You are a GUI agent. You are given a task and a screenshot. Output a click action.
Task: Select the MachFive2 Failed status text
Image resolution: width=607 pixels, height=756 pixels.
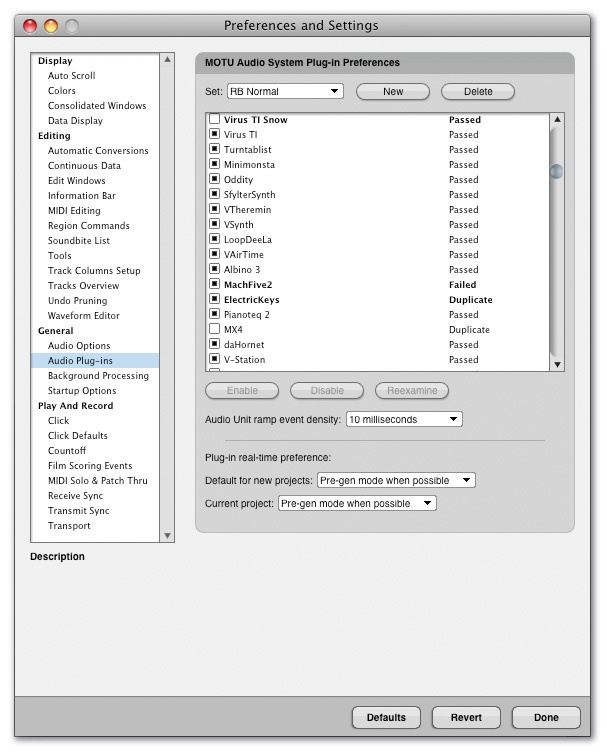[462, 284]
